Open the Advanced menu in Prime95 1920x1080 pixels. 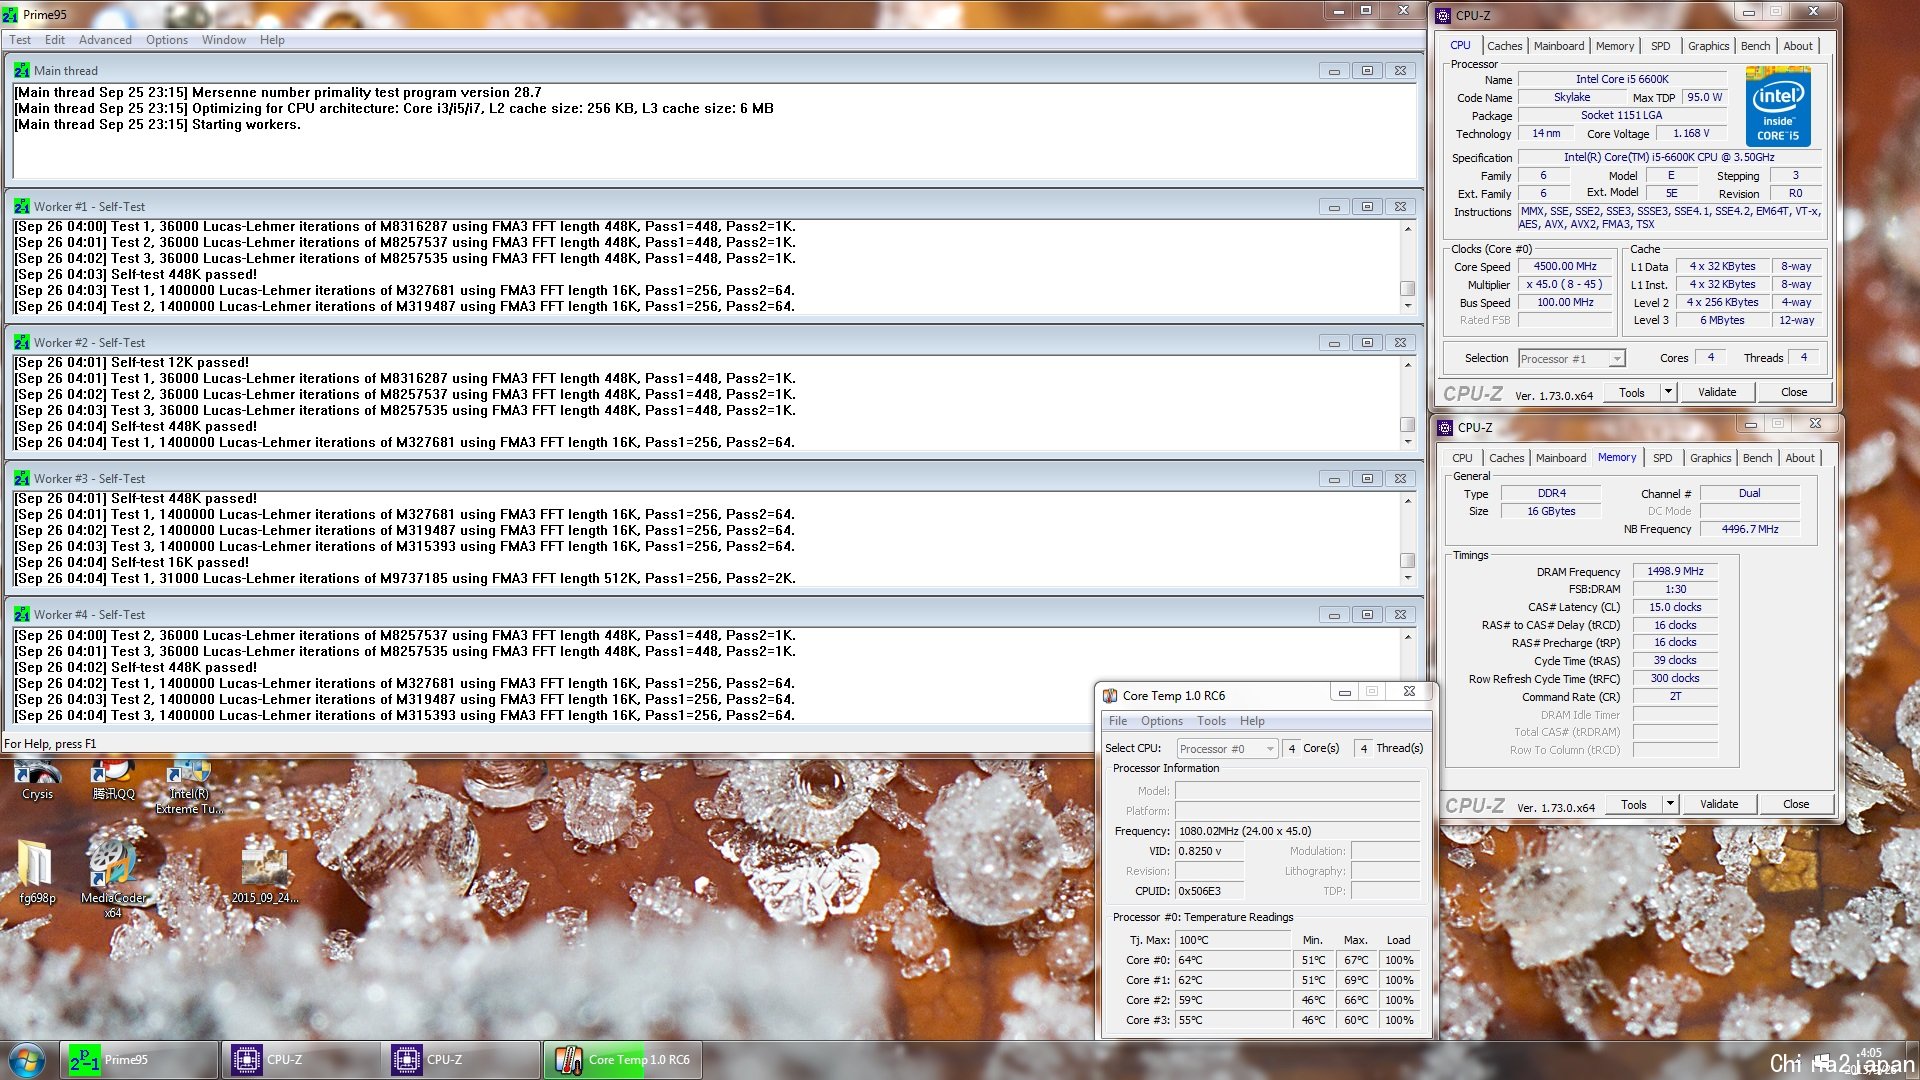pos(105,40)
